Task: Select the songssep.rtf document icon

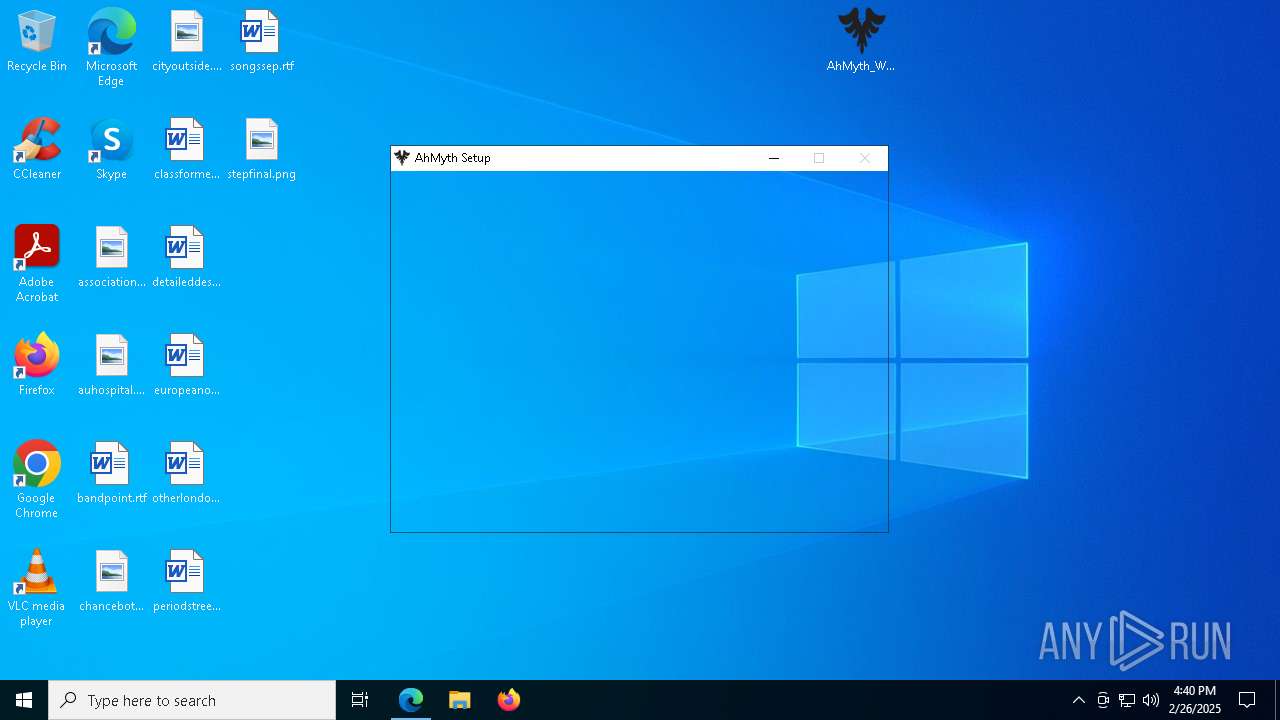Action: click(261, 41)
